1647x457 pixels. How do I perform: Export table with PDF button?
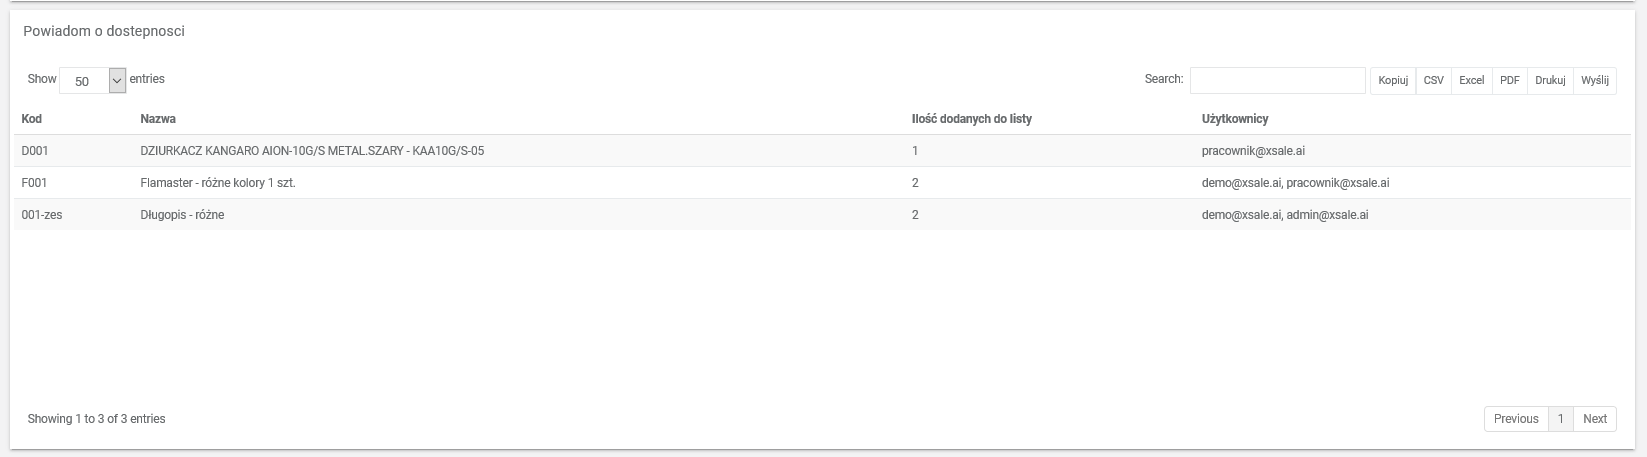click(x=1509, y=81)
